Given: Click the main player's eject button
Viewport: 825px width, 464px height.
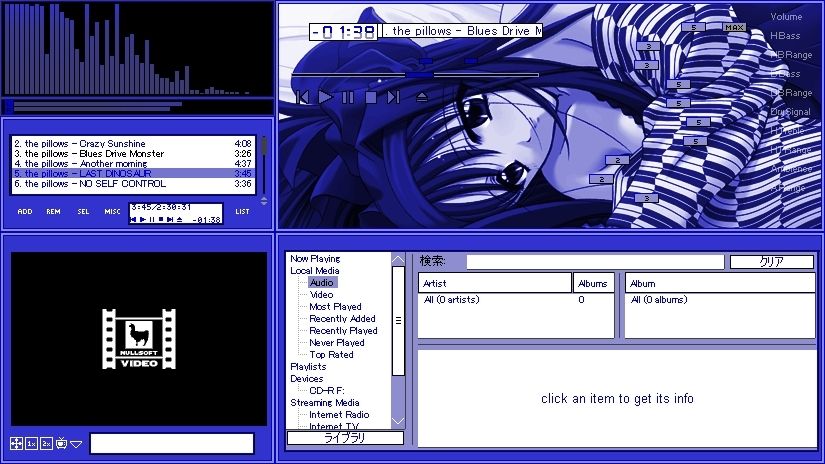Looking at the screenshot, I should click(x=421, y=97).
